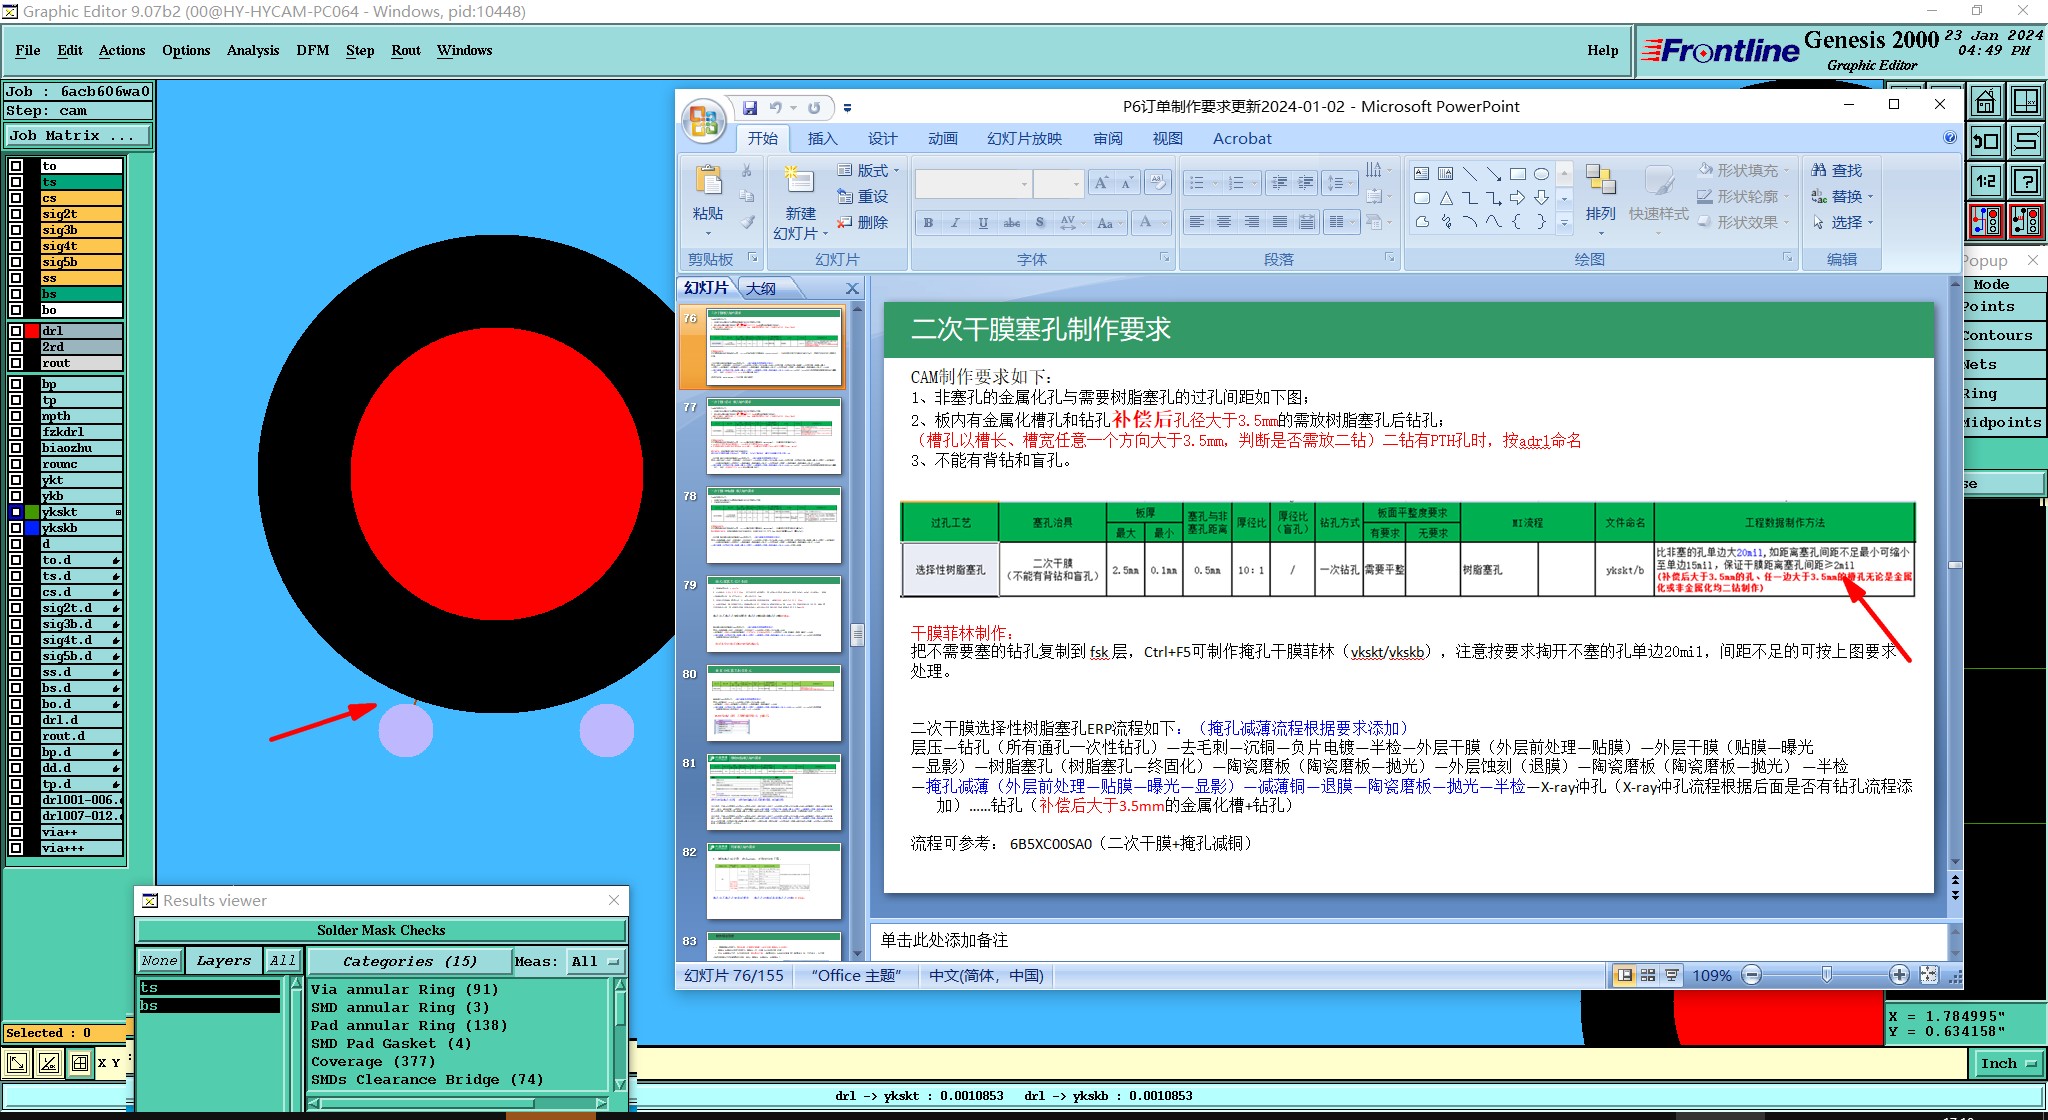Click the 1:2 zoom scale icon
This screenshot has height=1120, width=2048.
(x=1985, y=181)
